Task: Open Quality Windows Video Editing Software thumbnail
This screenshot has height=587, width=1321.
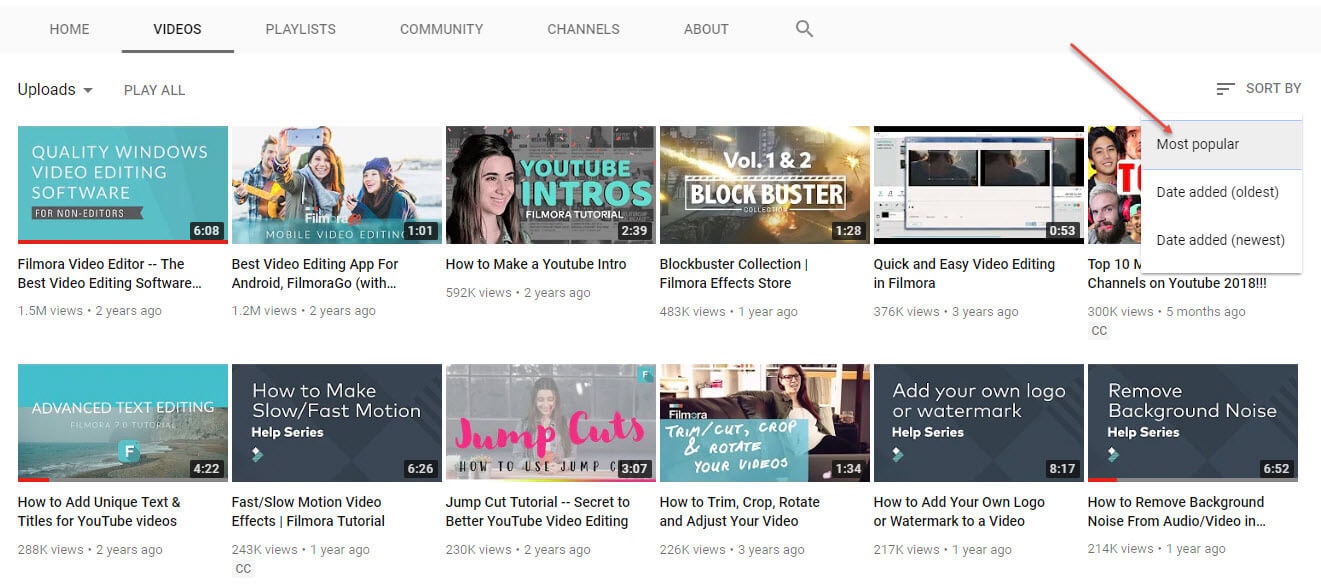Action: click(123, 185)
